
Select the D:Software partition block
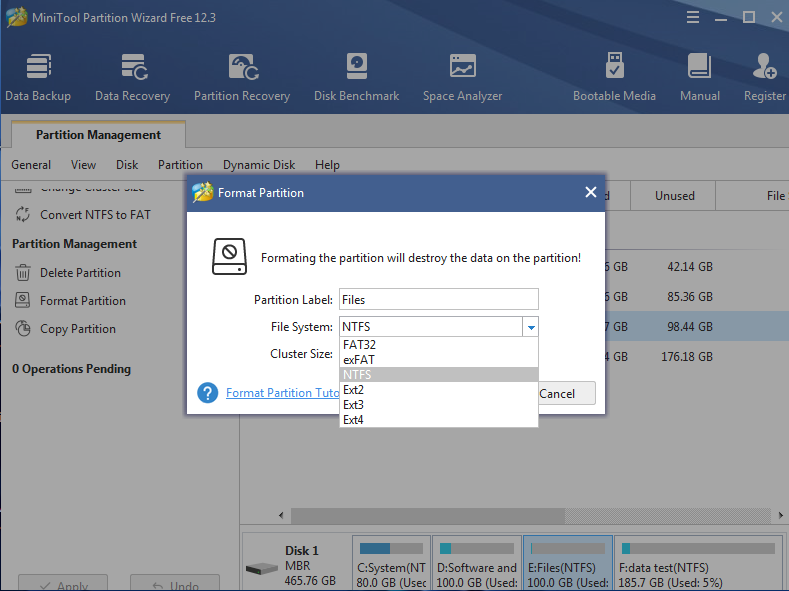point(477,564)
